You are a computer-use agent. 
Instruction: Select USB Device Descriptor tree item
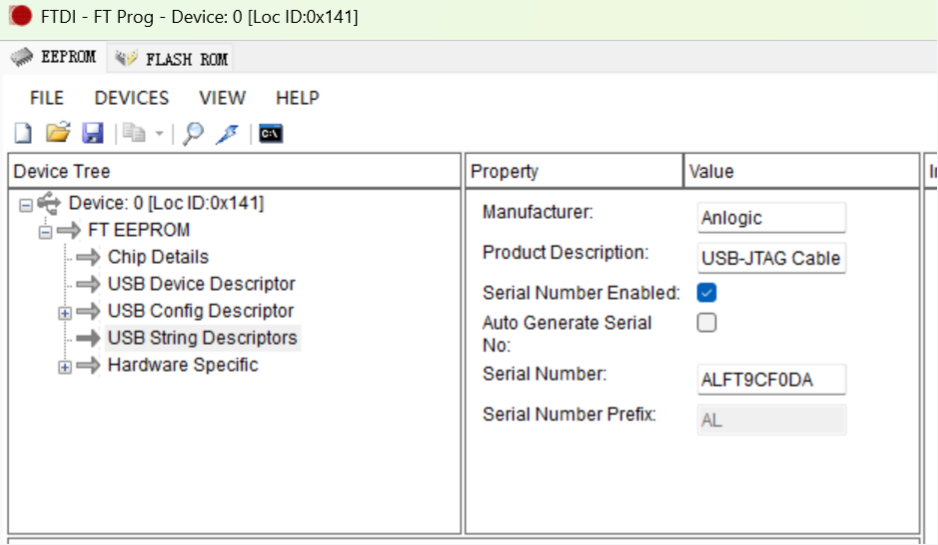tap(202, 284)
